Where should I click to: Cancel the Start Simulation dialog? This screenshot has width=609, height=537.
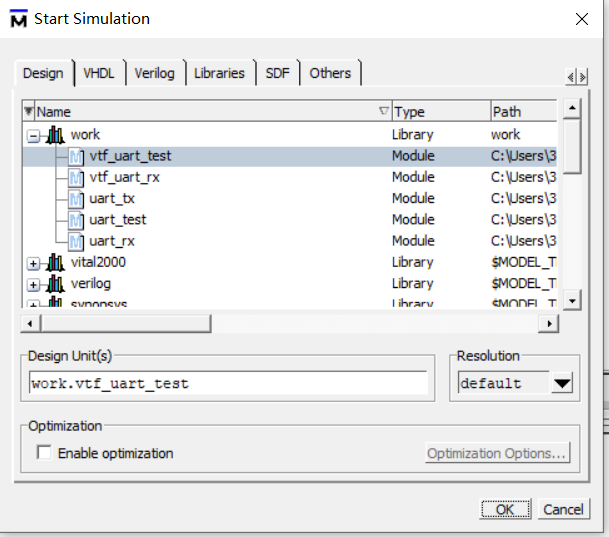[x=564, y=509]
